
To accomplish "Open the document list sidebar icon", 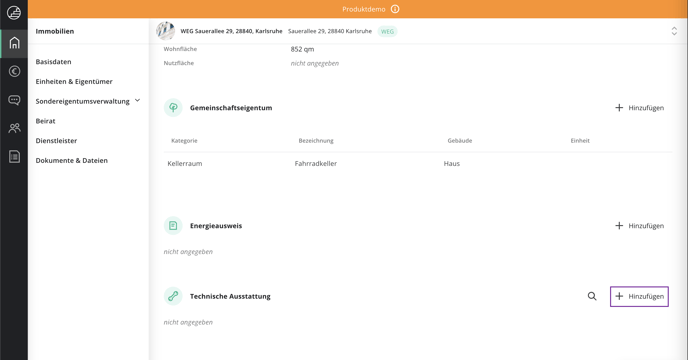I will (x=14, y=156).
